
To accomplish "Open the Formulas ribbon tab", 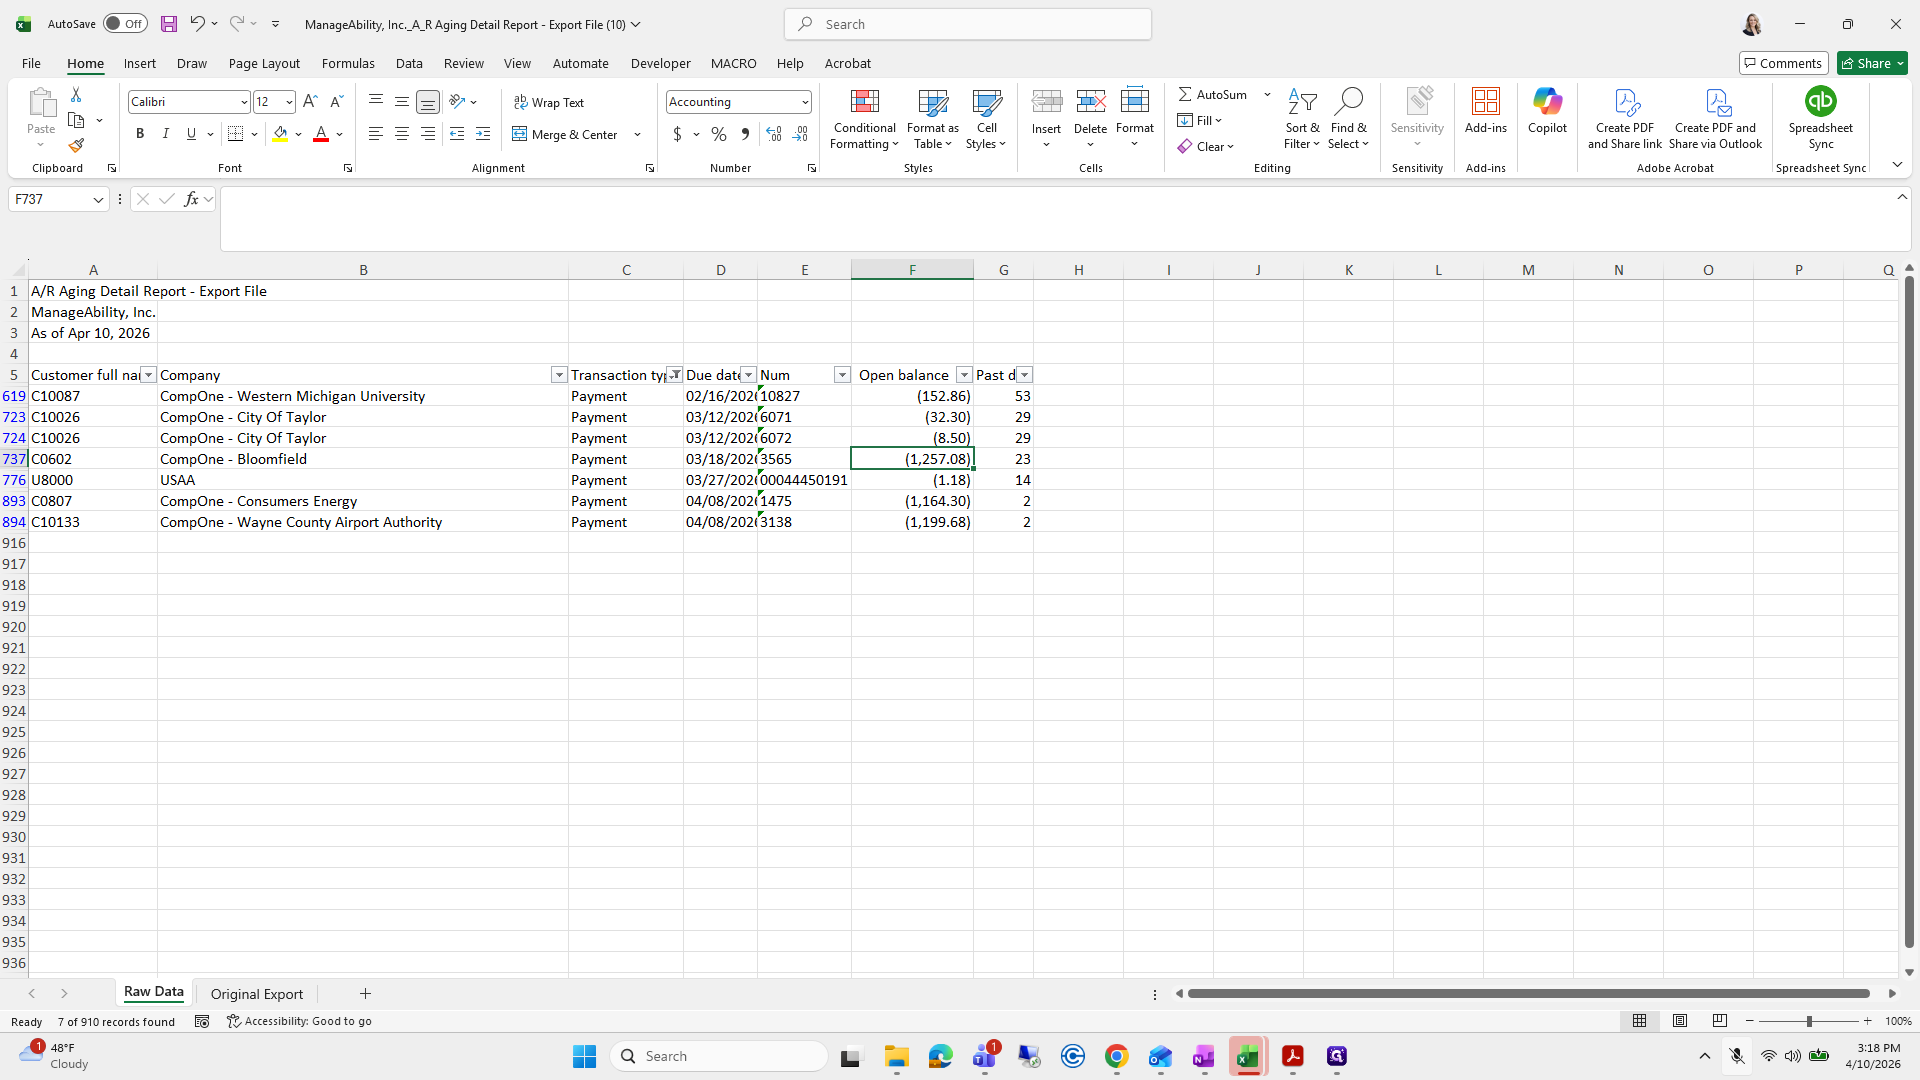I will (x=348, y=63).
